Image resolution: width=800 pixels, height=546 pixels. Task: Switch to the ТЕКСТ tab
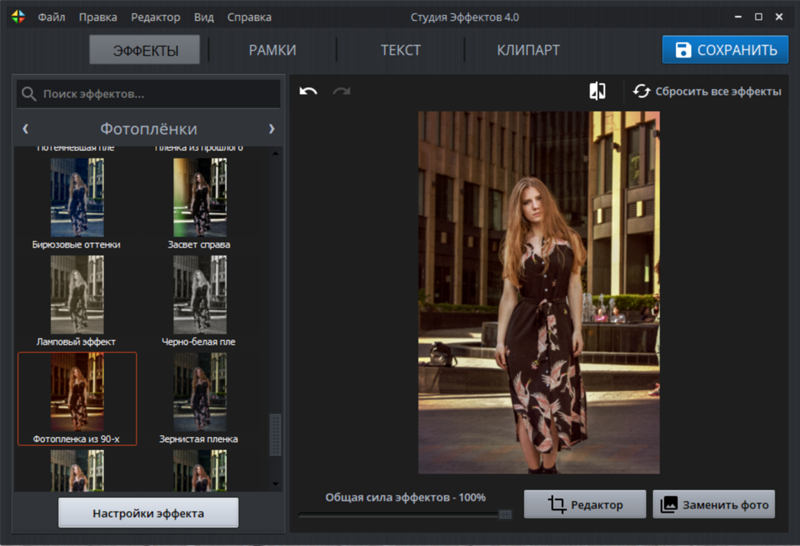point(401,50)
